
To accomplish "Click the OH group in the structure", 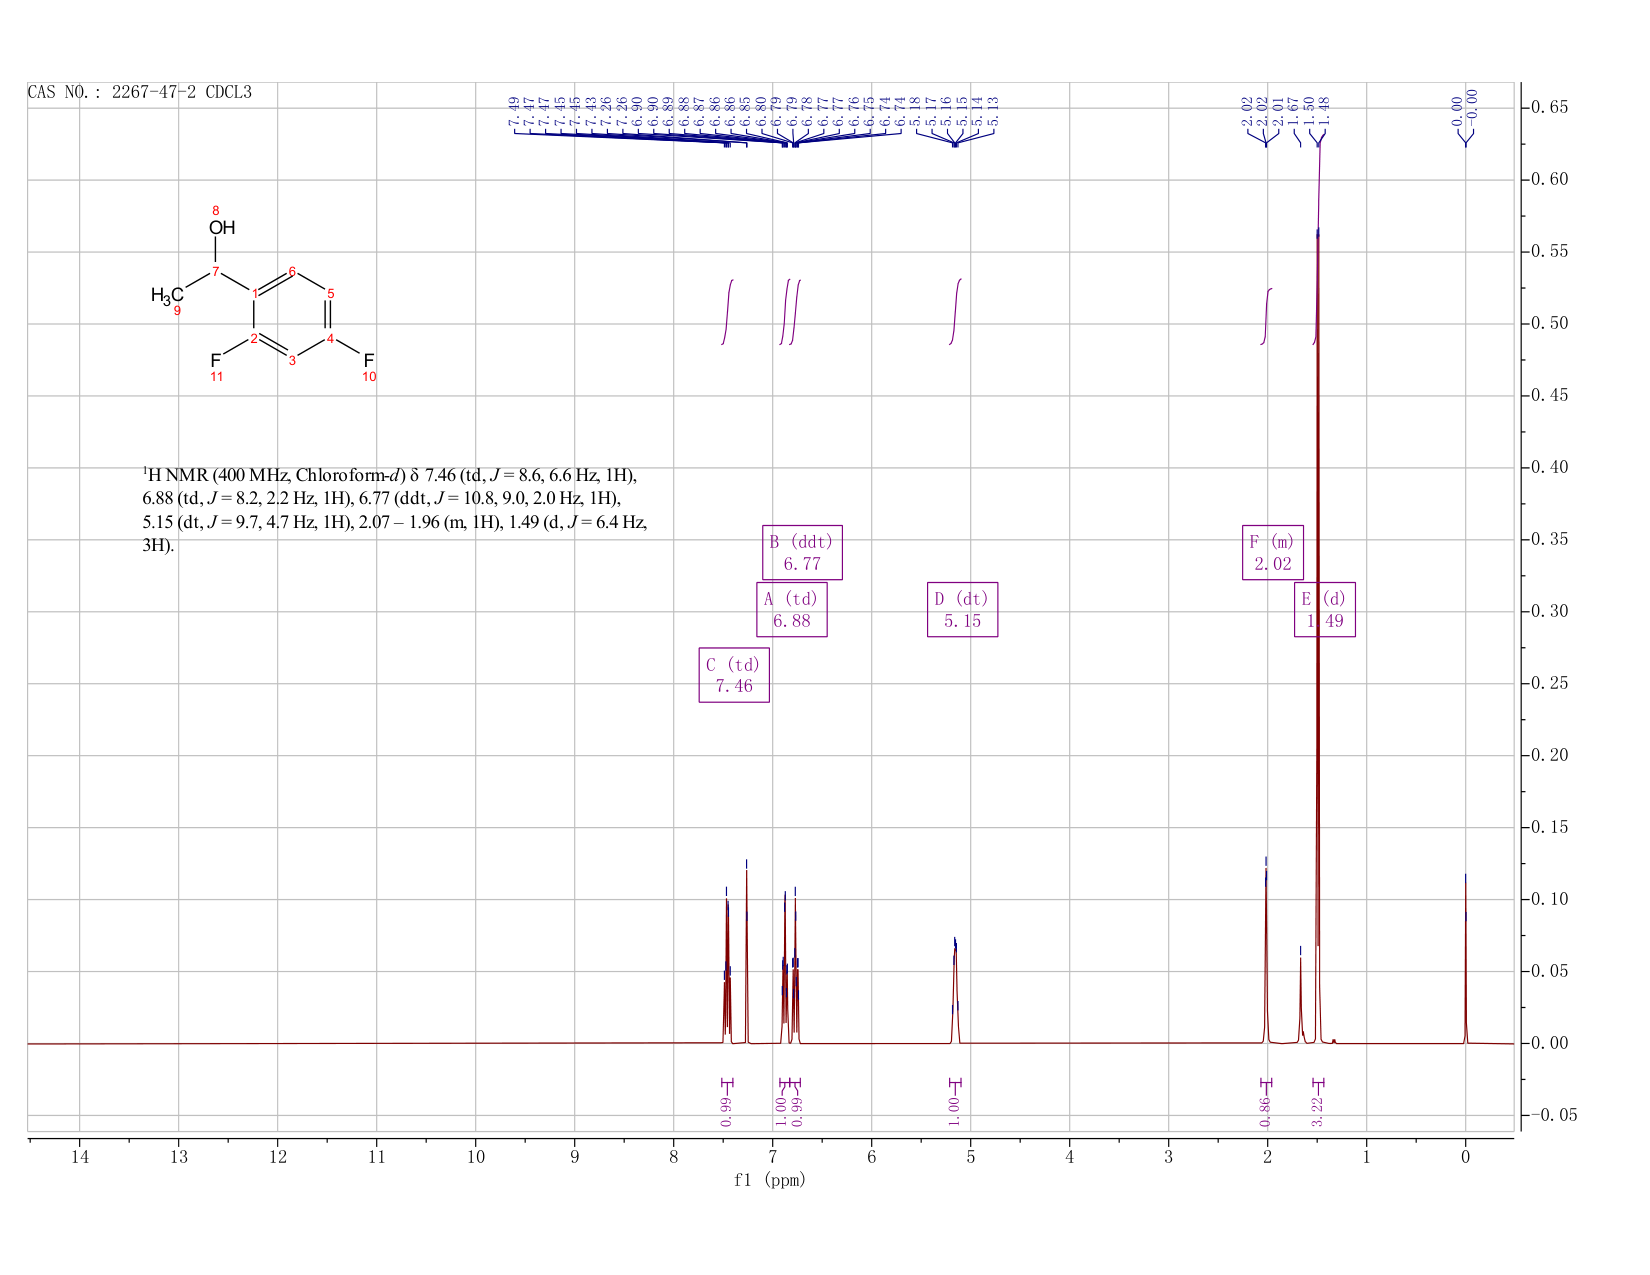I will coord(222,227).
